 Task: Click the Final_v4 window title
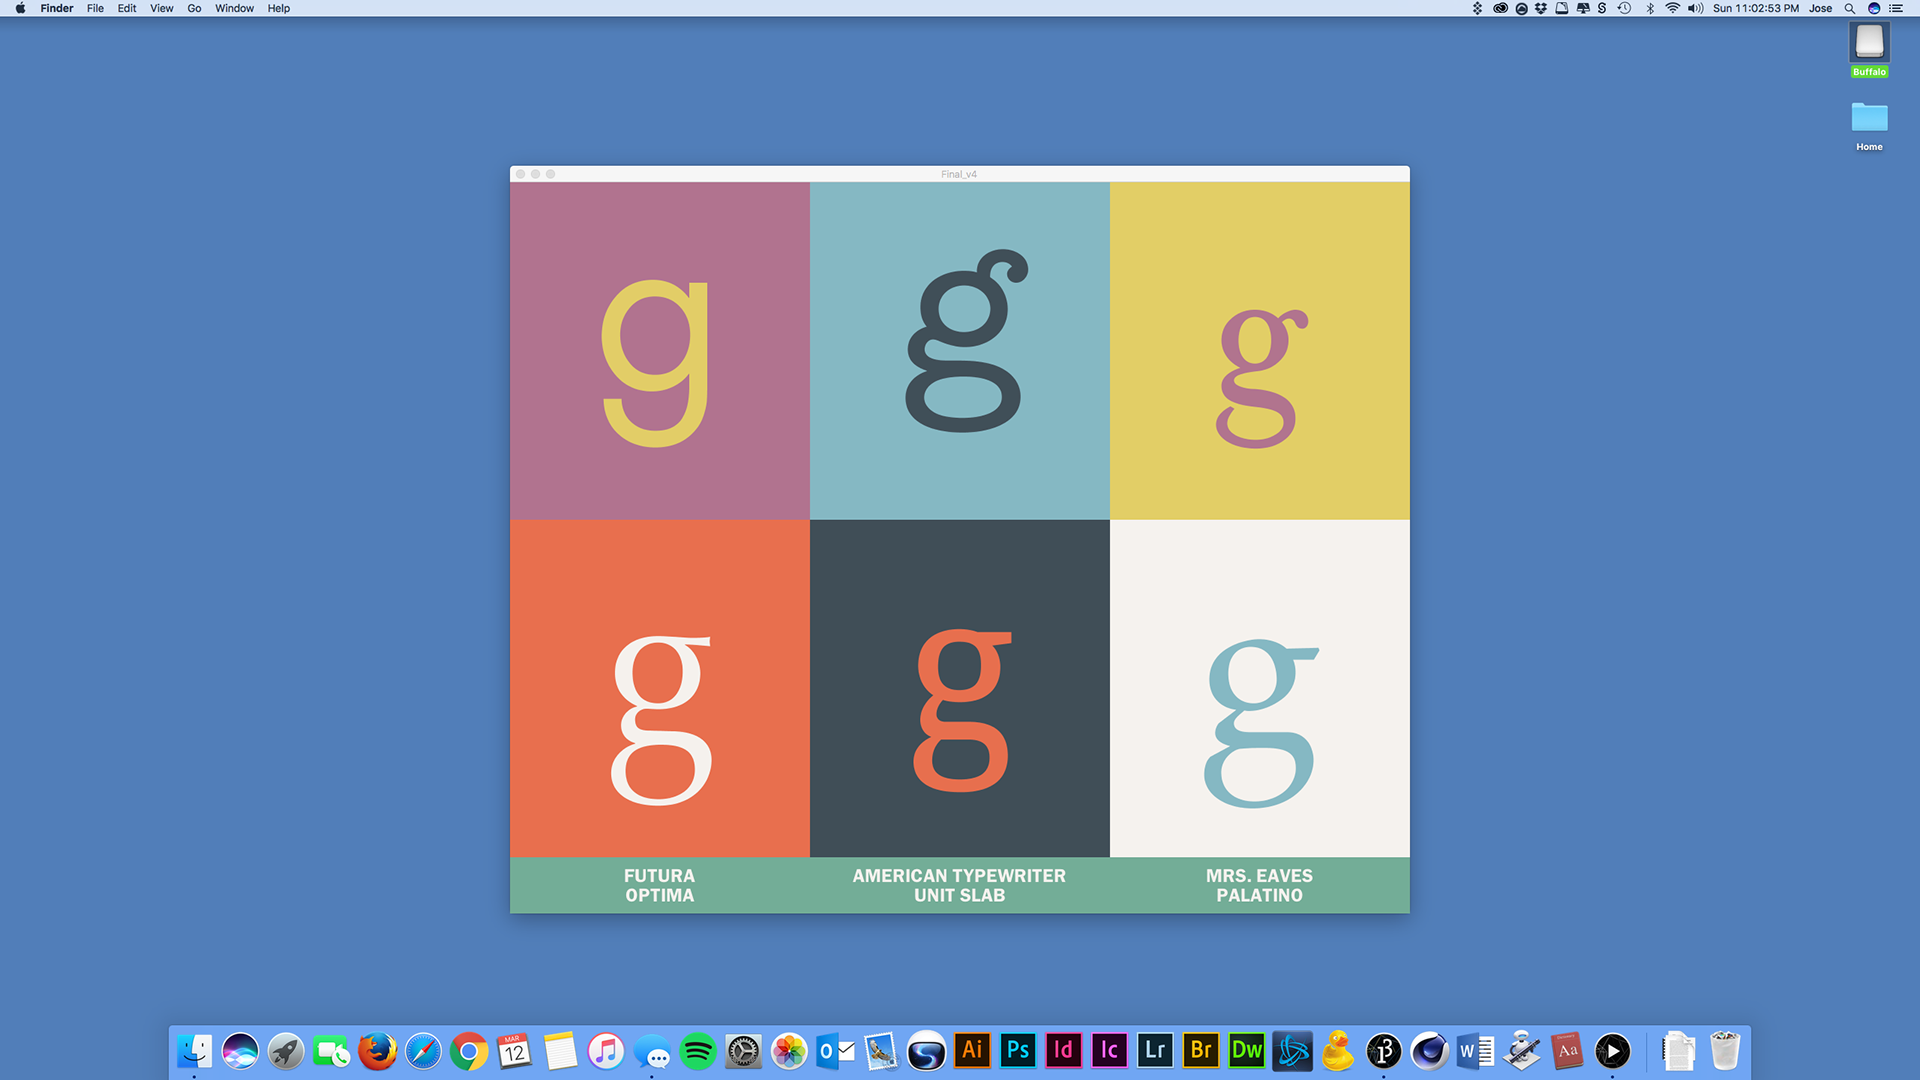tap(959, 174)
